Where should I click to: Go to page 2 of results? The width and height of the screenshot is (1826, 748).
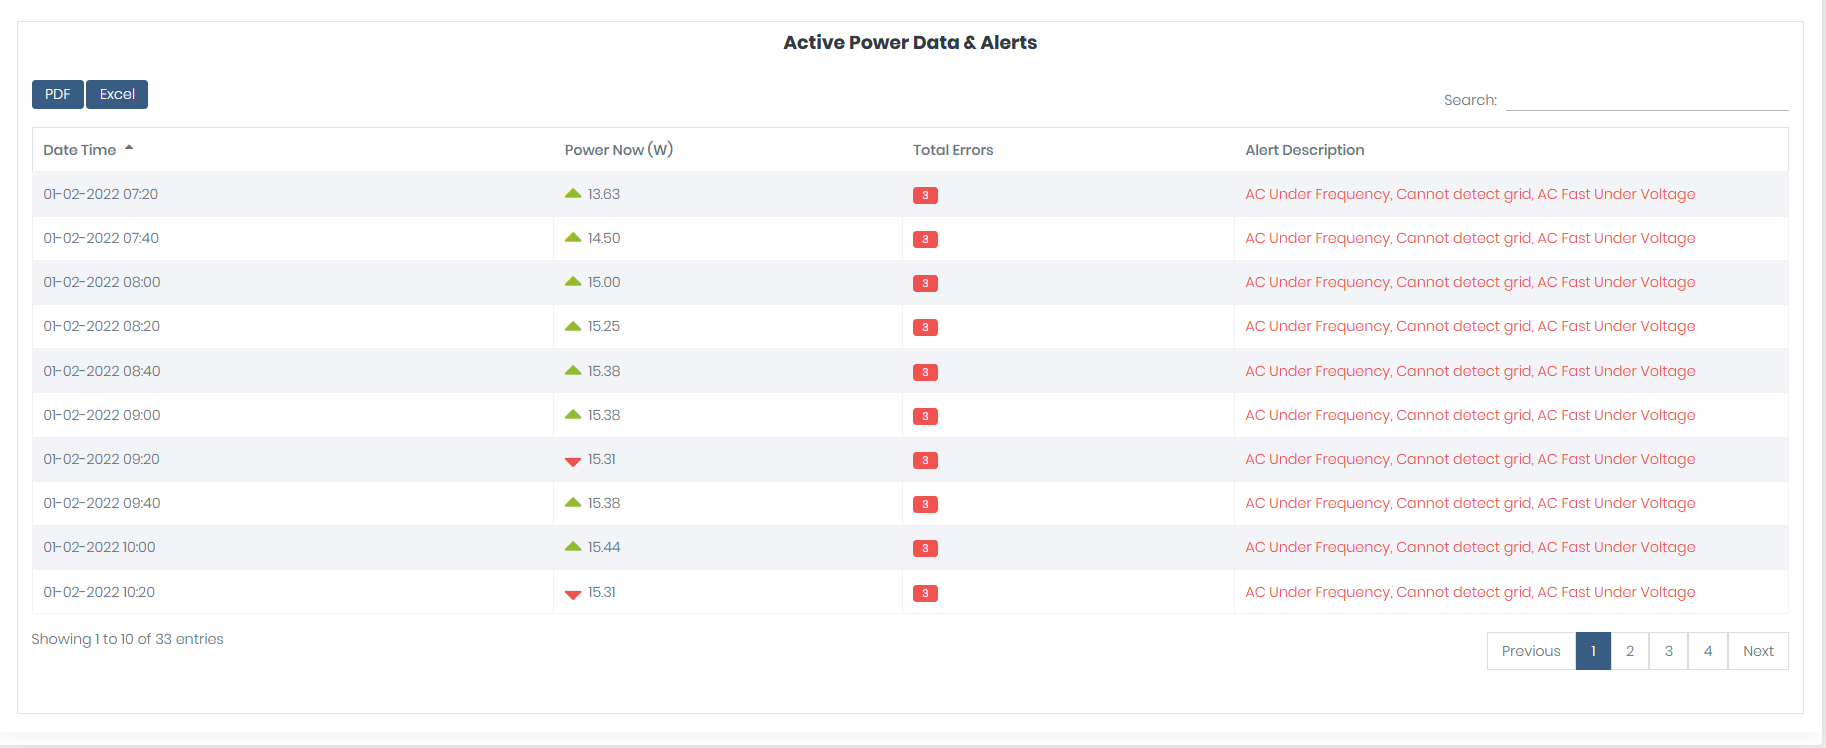tap(1629, 651)
